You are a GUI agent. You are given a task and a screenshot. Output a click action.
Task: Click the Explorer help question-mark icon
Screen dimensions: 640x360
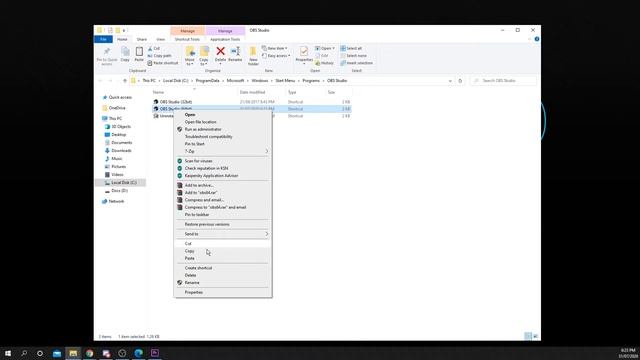pyautogui.click(x=537, y=39)
